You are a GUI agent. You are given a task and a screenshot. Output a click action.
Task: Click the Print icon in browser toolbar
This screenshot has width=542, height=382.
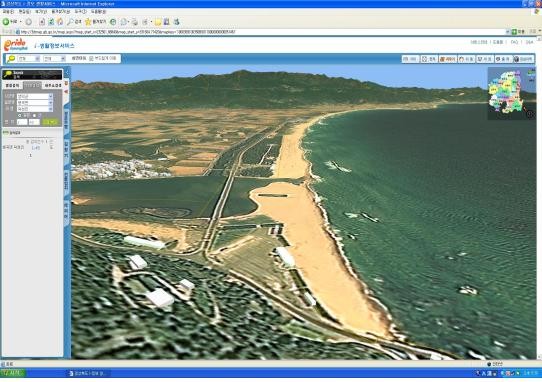[134, 22]
